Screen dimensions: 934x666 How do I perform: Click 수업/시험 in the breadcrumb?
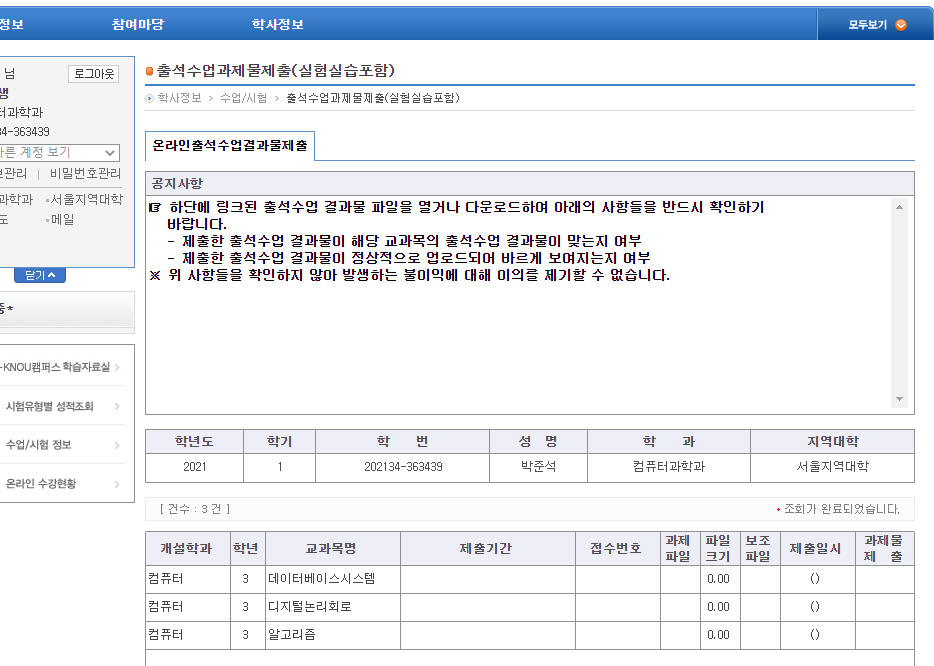tap(243, 98)
